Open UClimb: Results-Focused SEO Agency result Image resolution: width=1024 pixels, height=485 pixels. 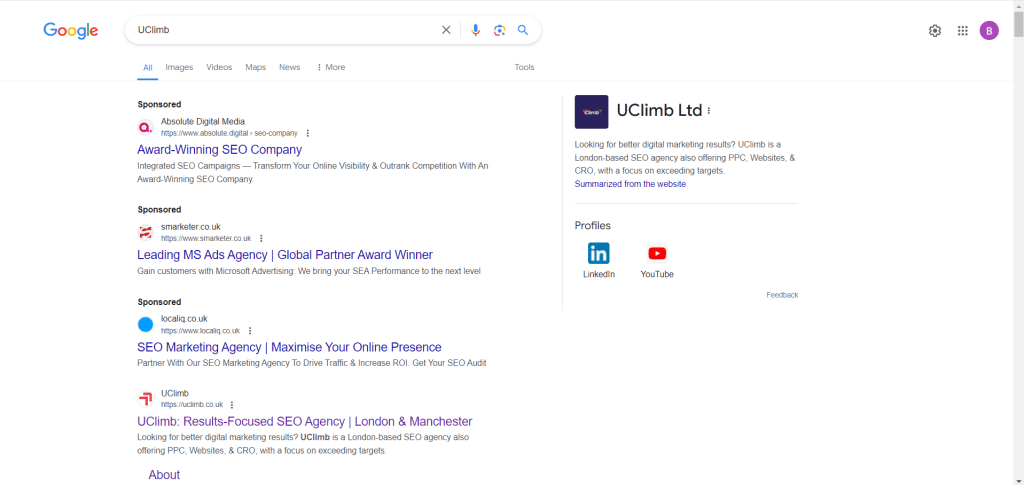[305, 421]
